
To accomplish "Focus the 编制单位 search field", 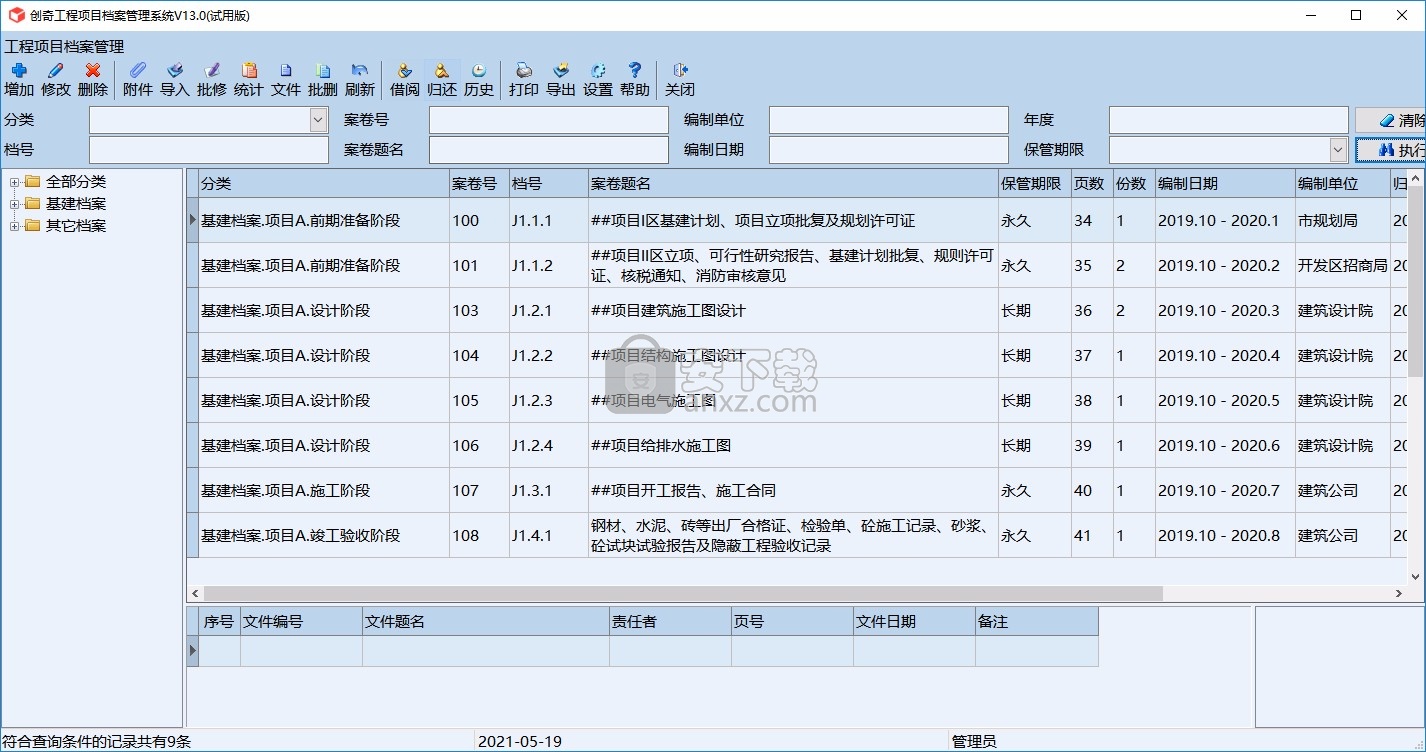I will coord(889,120).
